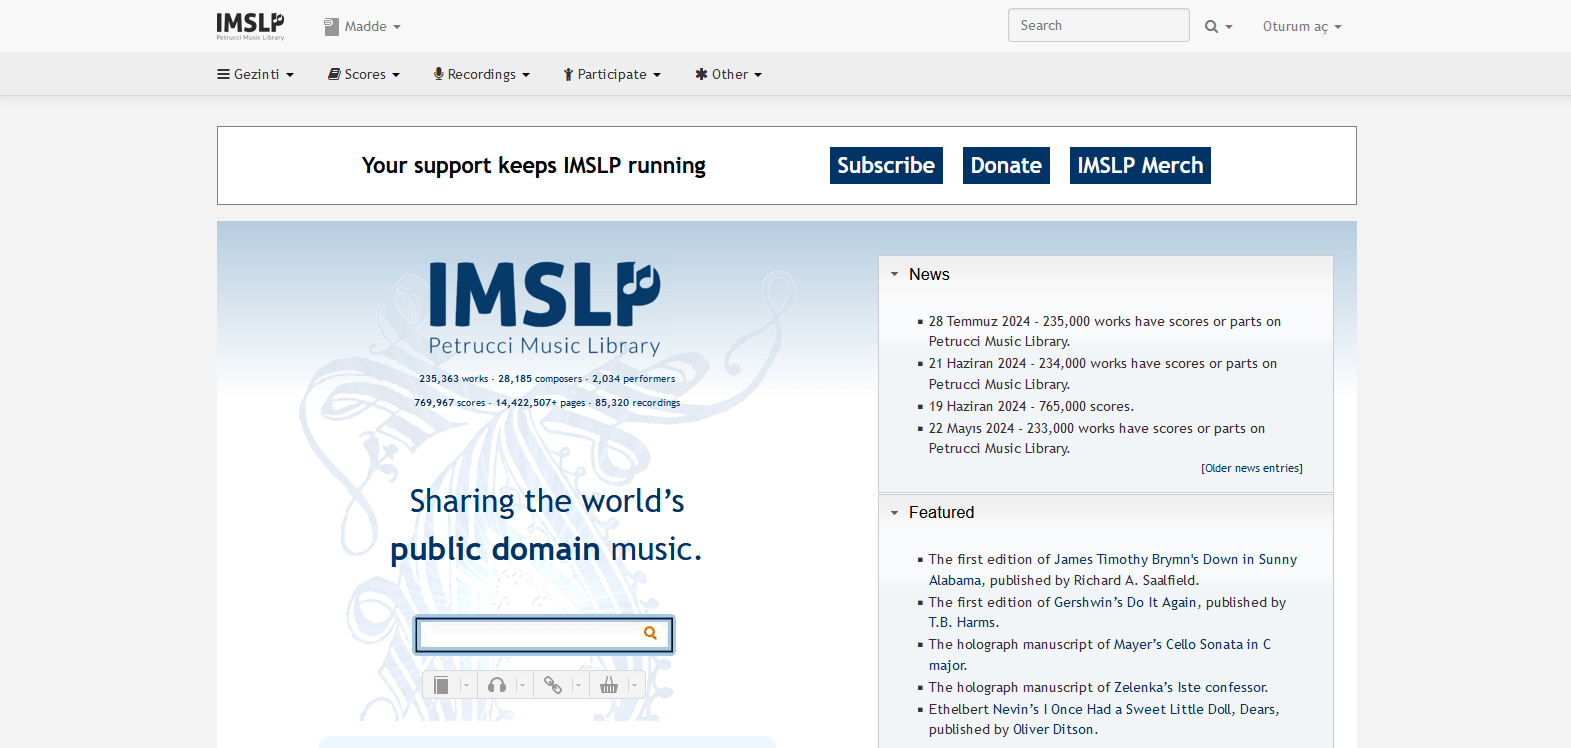
Task: Expand the arrow next to the basket icon
Action: click(x=634, y=685)
